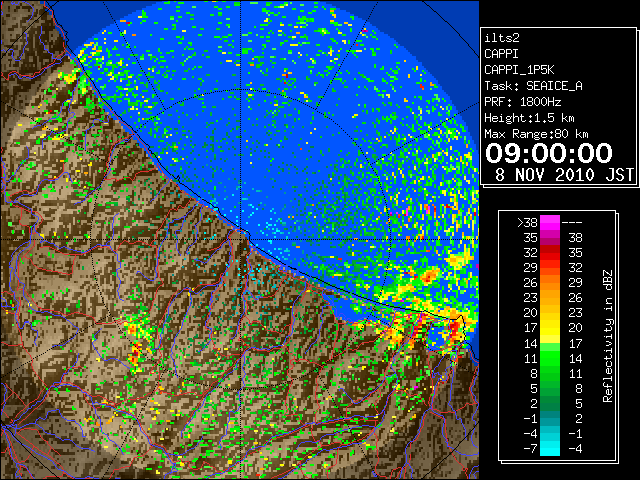Click the cyan -7 dBZ legend swatch

(x=550, y=448)
